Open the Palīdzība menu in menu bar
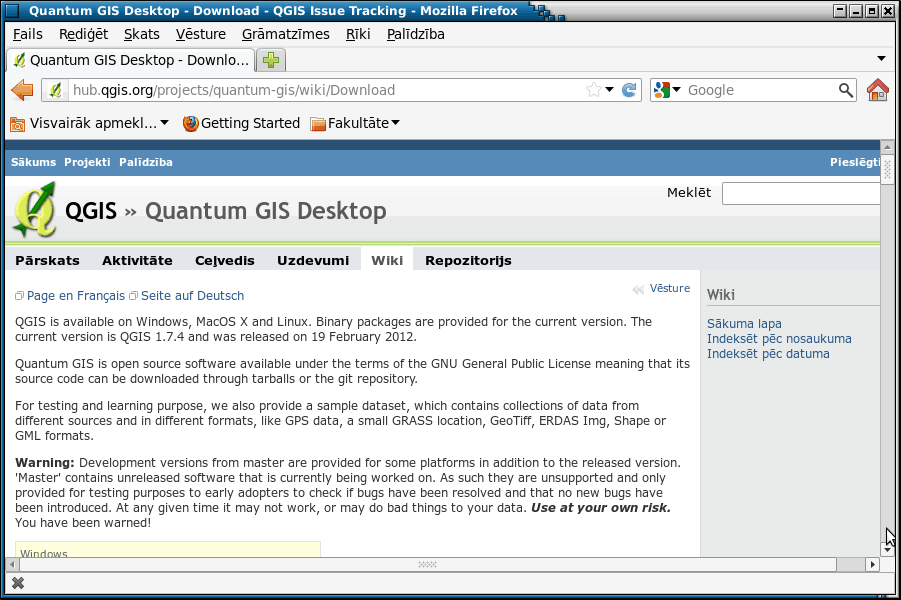901x600 pixels. [x=415, y=34]
